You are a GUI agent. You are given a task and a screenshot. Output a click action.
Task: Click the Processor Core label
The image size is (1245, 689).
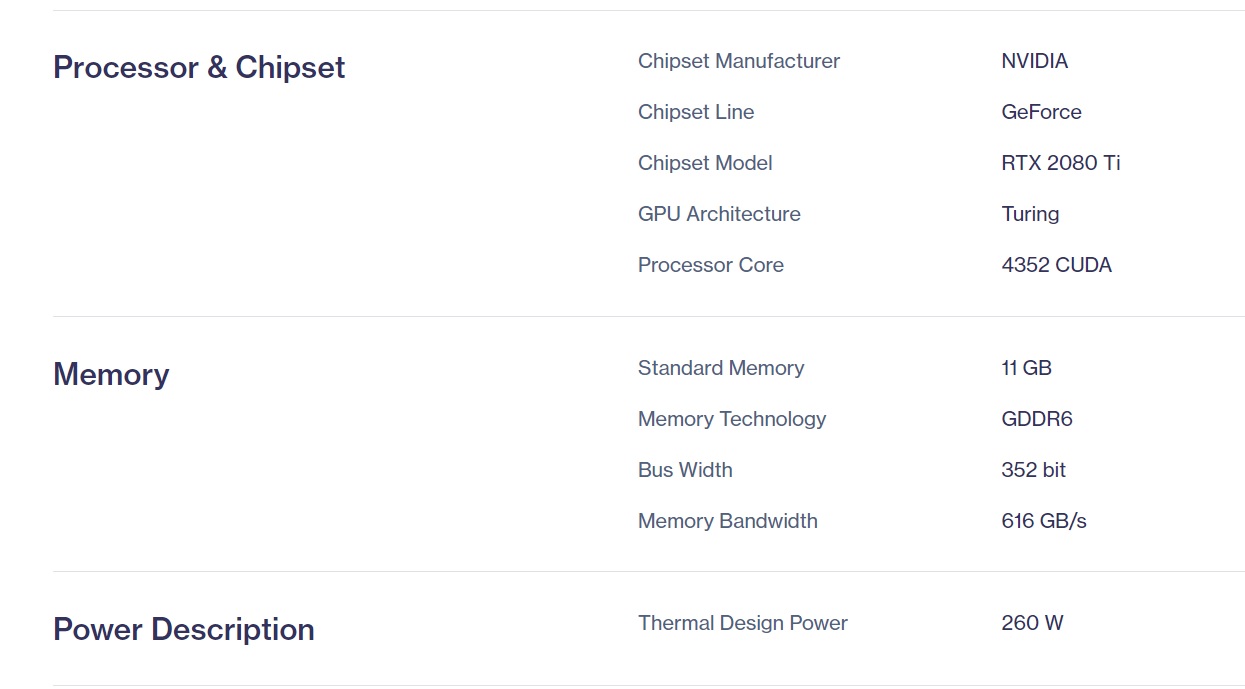[x=710, y=265]
